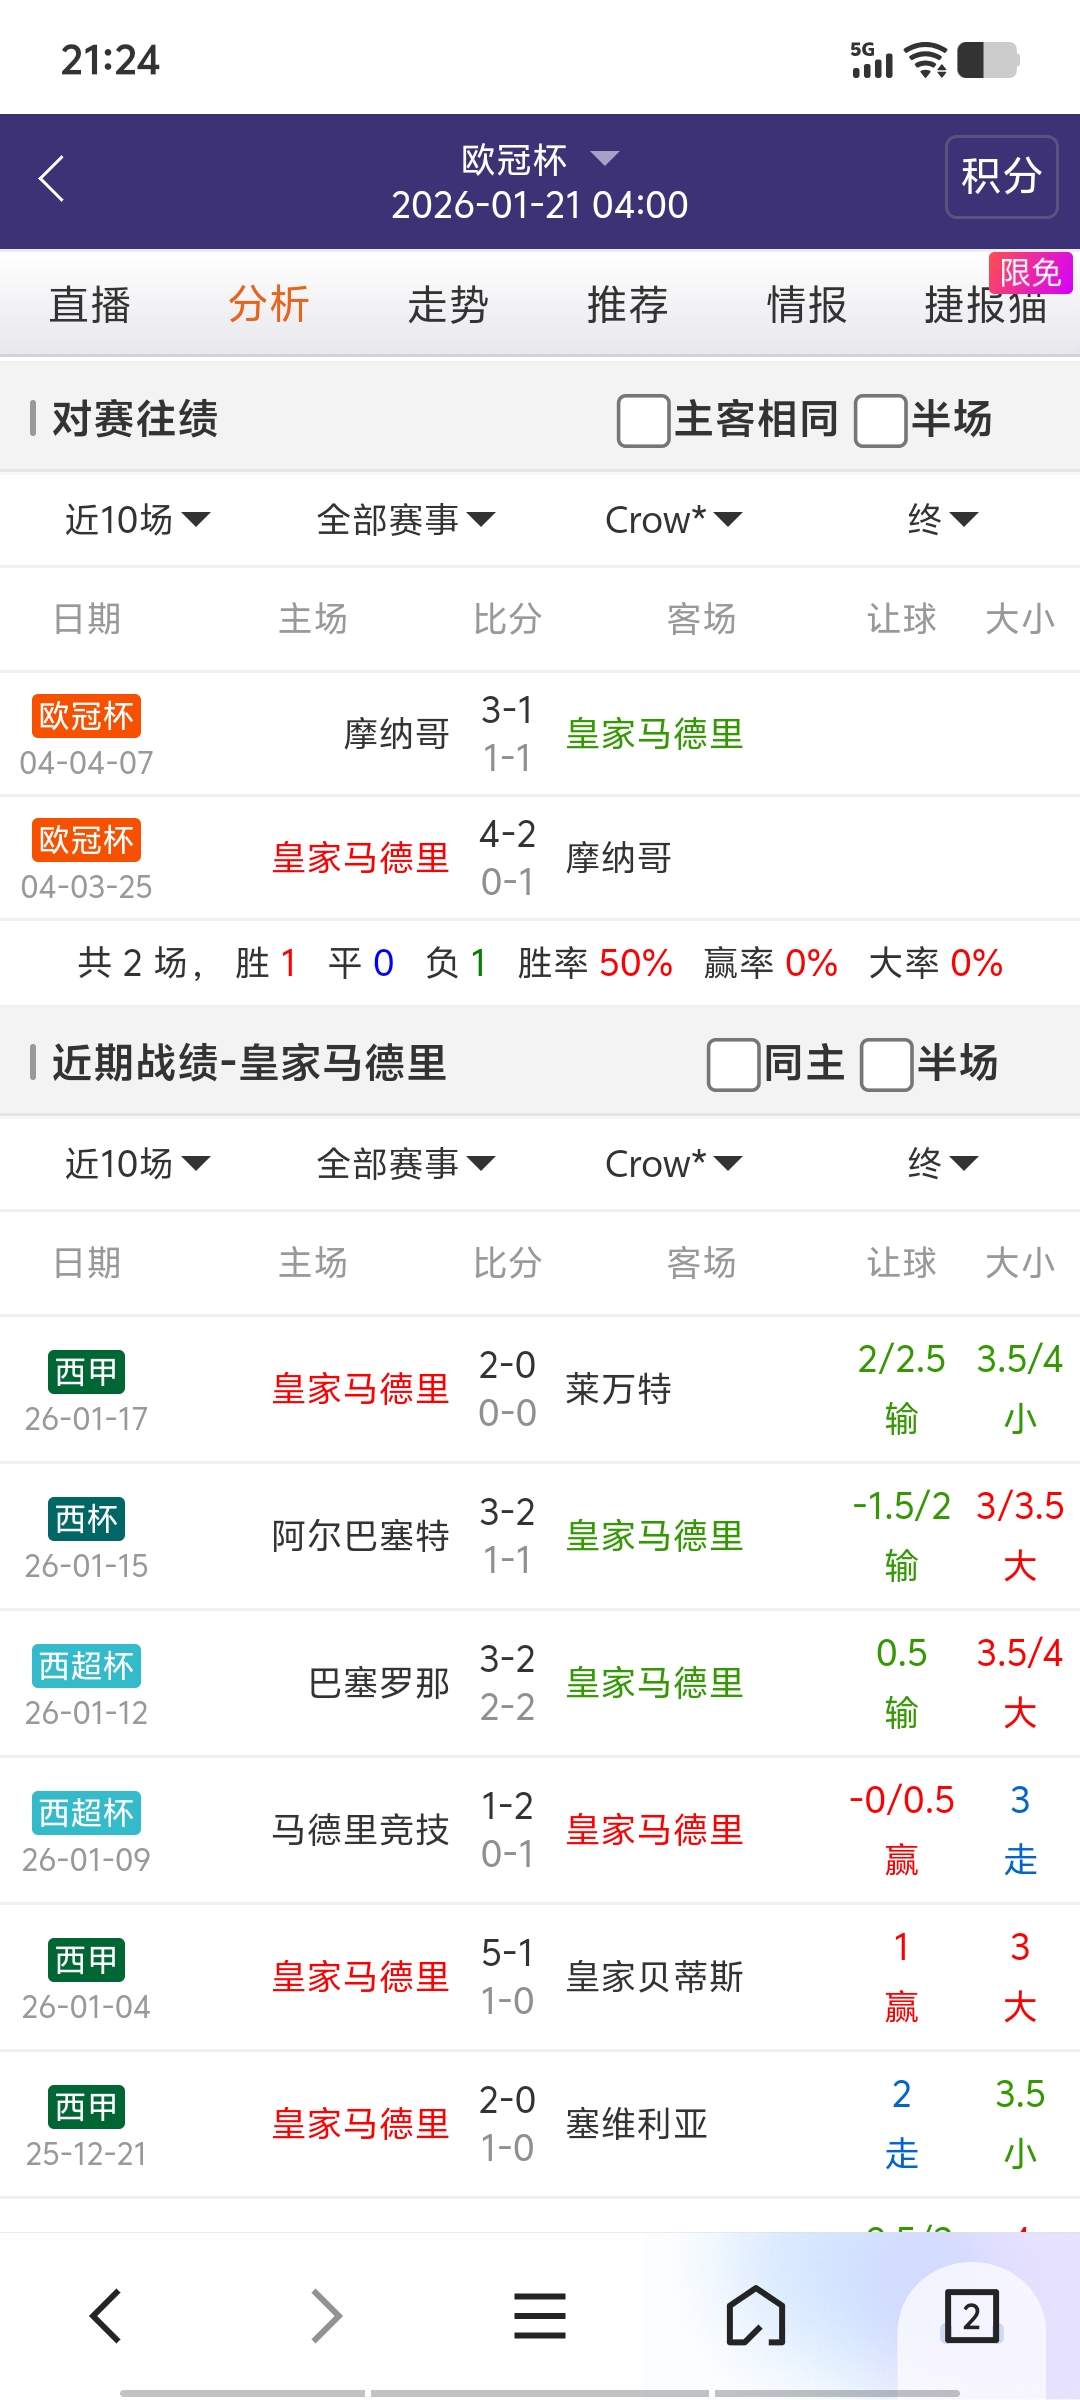Open the browser menu hamburger icon

click(540, 2315)
